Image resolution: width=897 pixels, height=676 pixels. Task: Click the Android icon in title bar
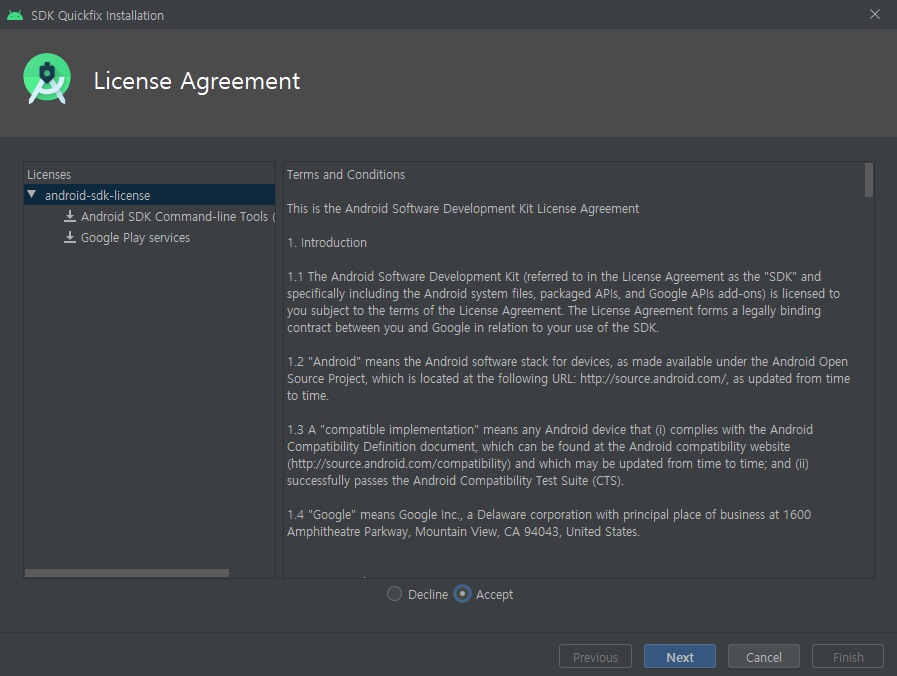(x=15, y=15)
